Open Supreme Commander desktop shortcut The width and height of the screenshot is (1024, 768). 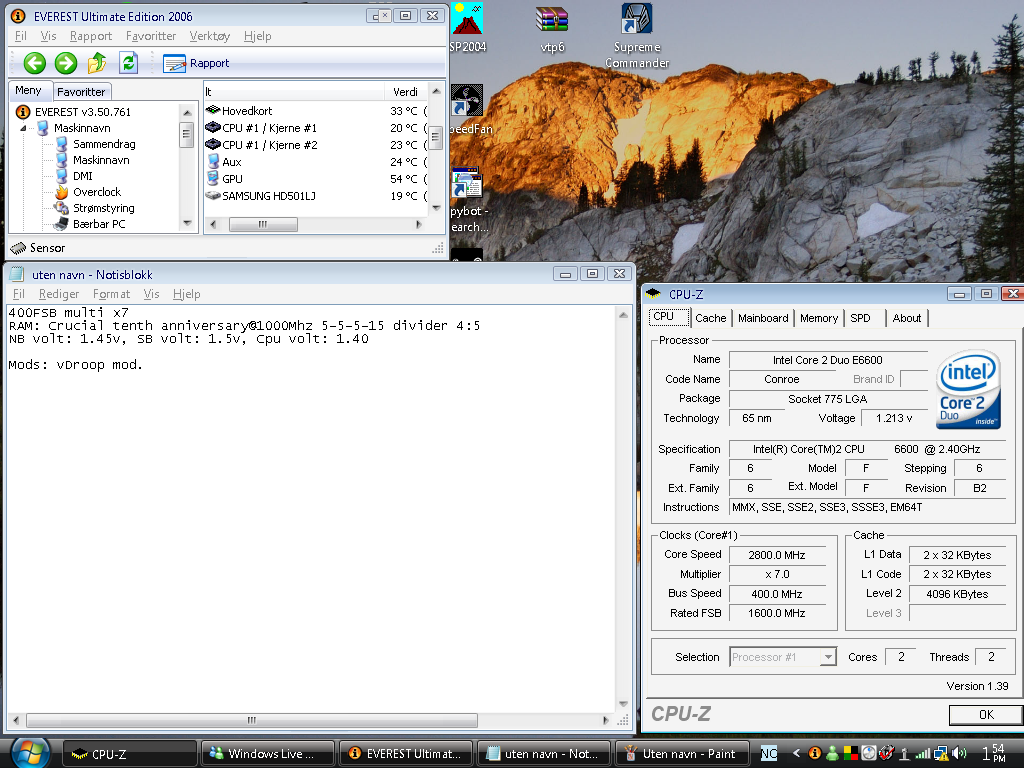[636, 36]
